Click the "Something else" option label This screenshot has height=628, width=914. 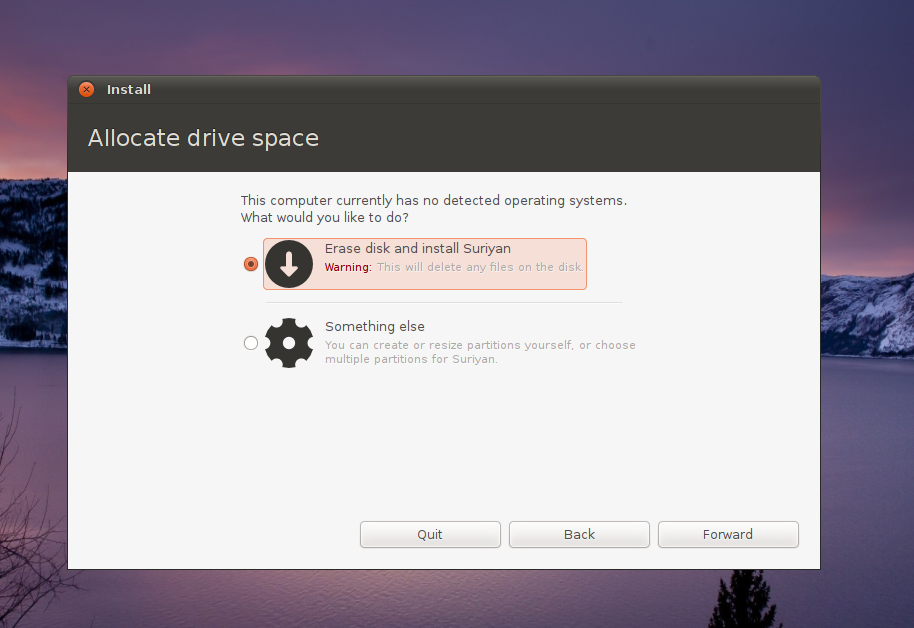[x=375, y=327]
